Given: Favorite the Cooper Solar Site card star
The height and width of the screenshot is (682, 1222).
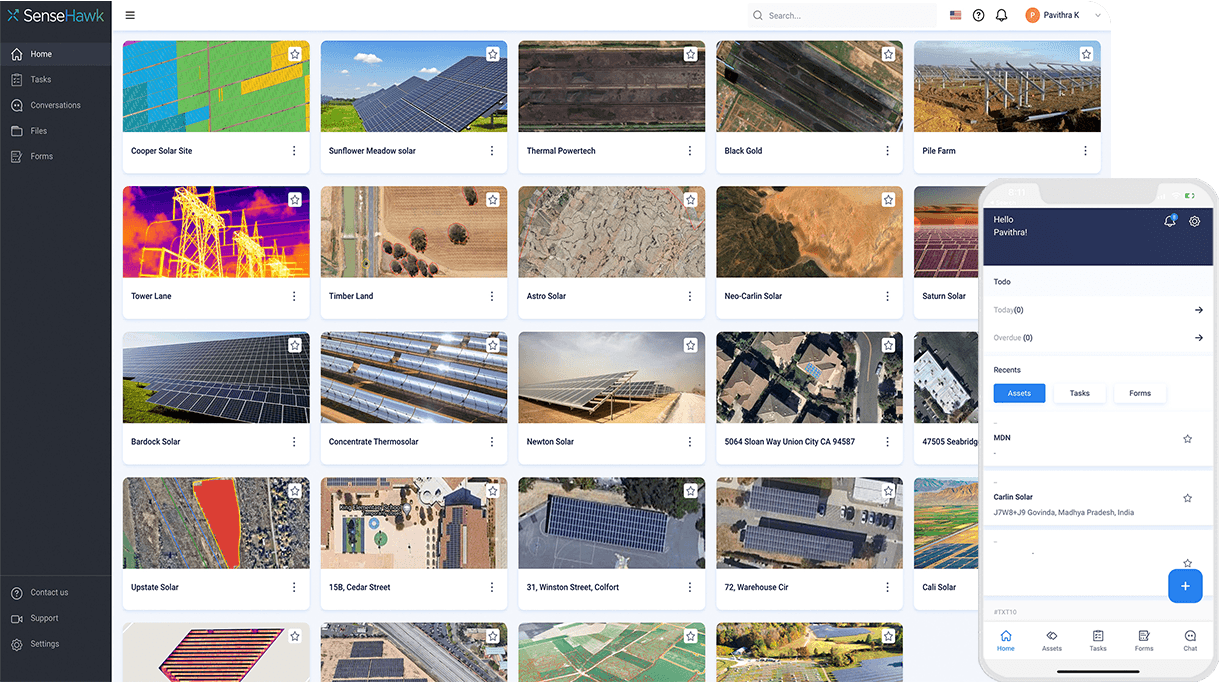Looking at the screenshot, I should (x=295, y=54).
